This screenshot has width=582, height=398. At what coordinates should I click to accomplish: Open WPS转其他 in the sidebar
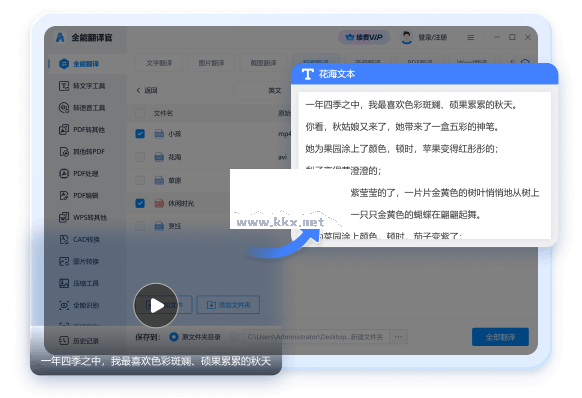point(83,217)
